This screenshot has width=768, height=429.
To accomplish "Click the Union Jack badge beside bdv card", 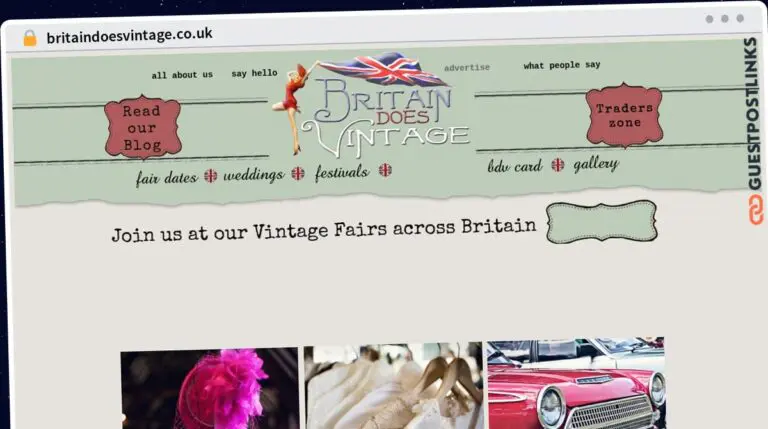I will pyautogui.click(x=558, y=165).
